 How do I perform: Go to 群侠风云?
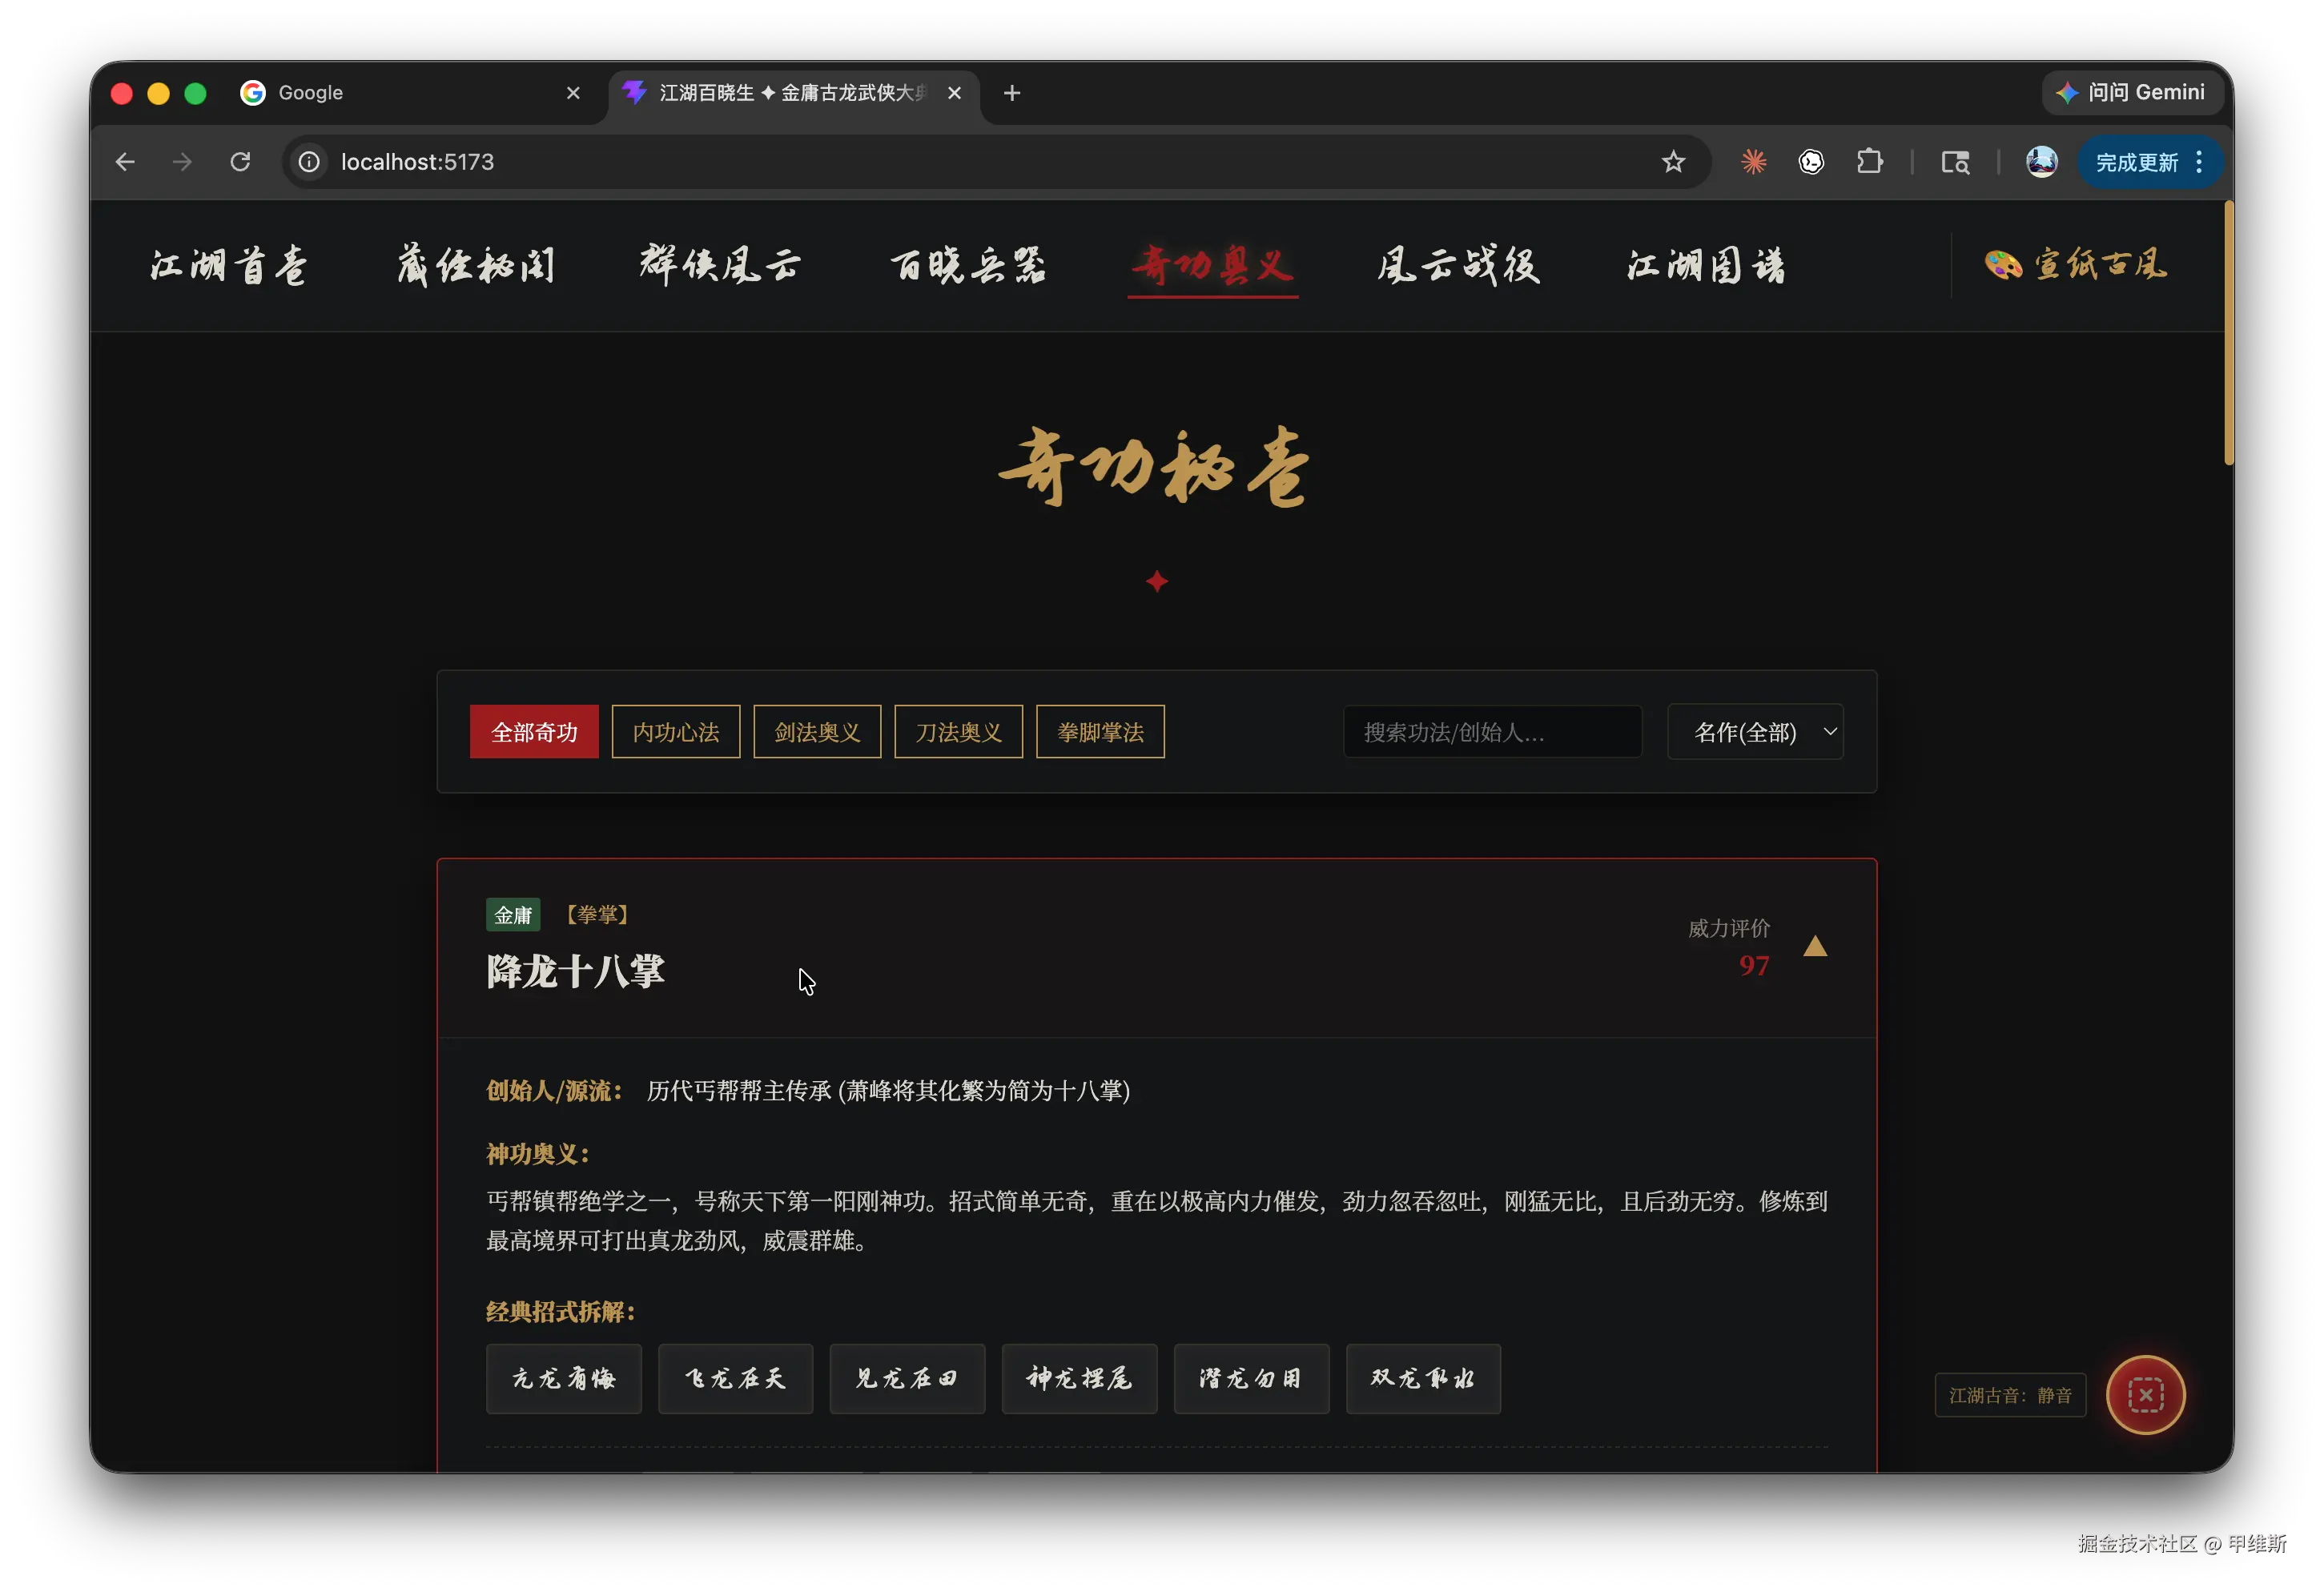721,266
